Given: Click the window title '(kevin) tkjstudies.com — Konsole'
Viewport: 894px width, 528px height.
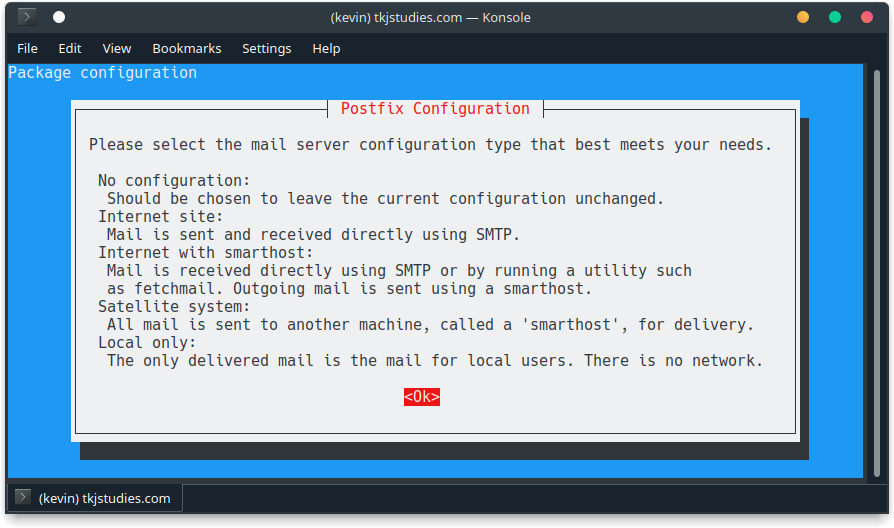Looking at the screenshot, I should pos(430,18).
